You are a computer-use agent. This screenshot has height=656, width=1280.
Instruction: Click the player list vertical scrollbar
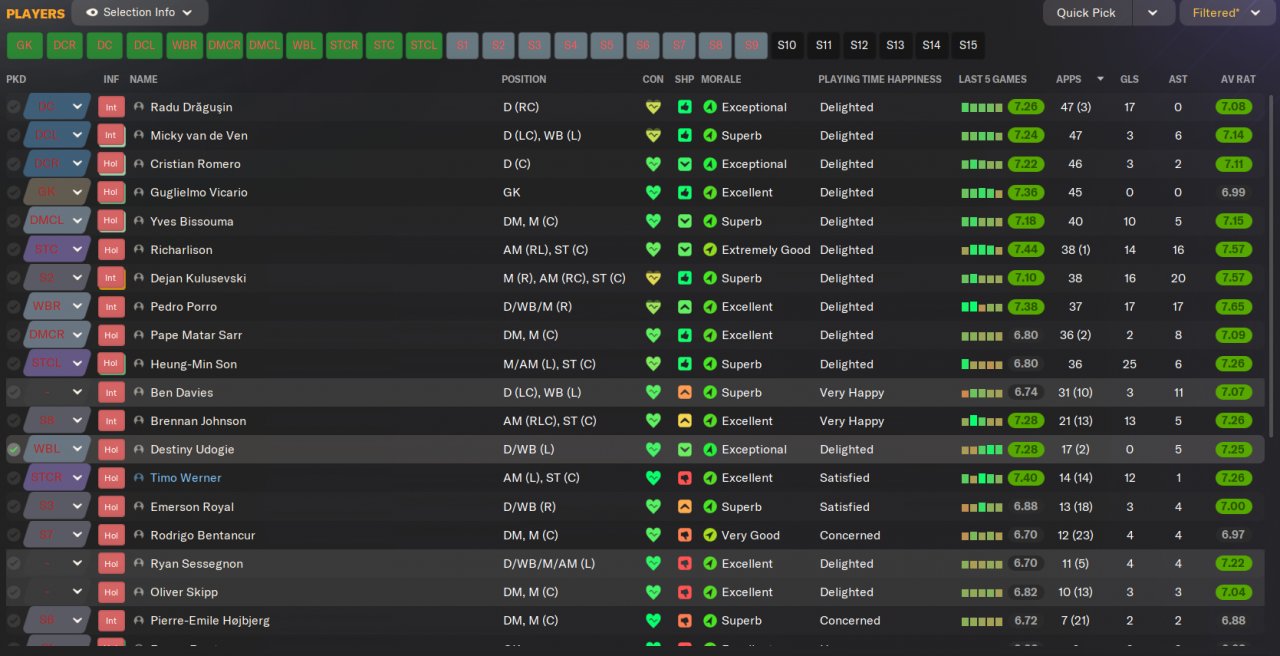pos(1273,265)
